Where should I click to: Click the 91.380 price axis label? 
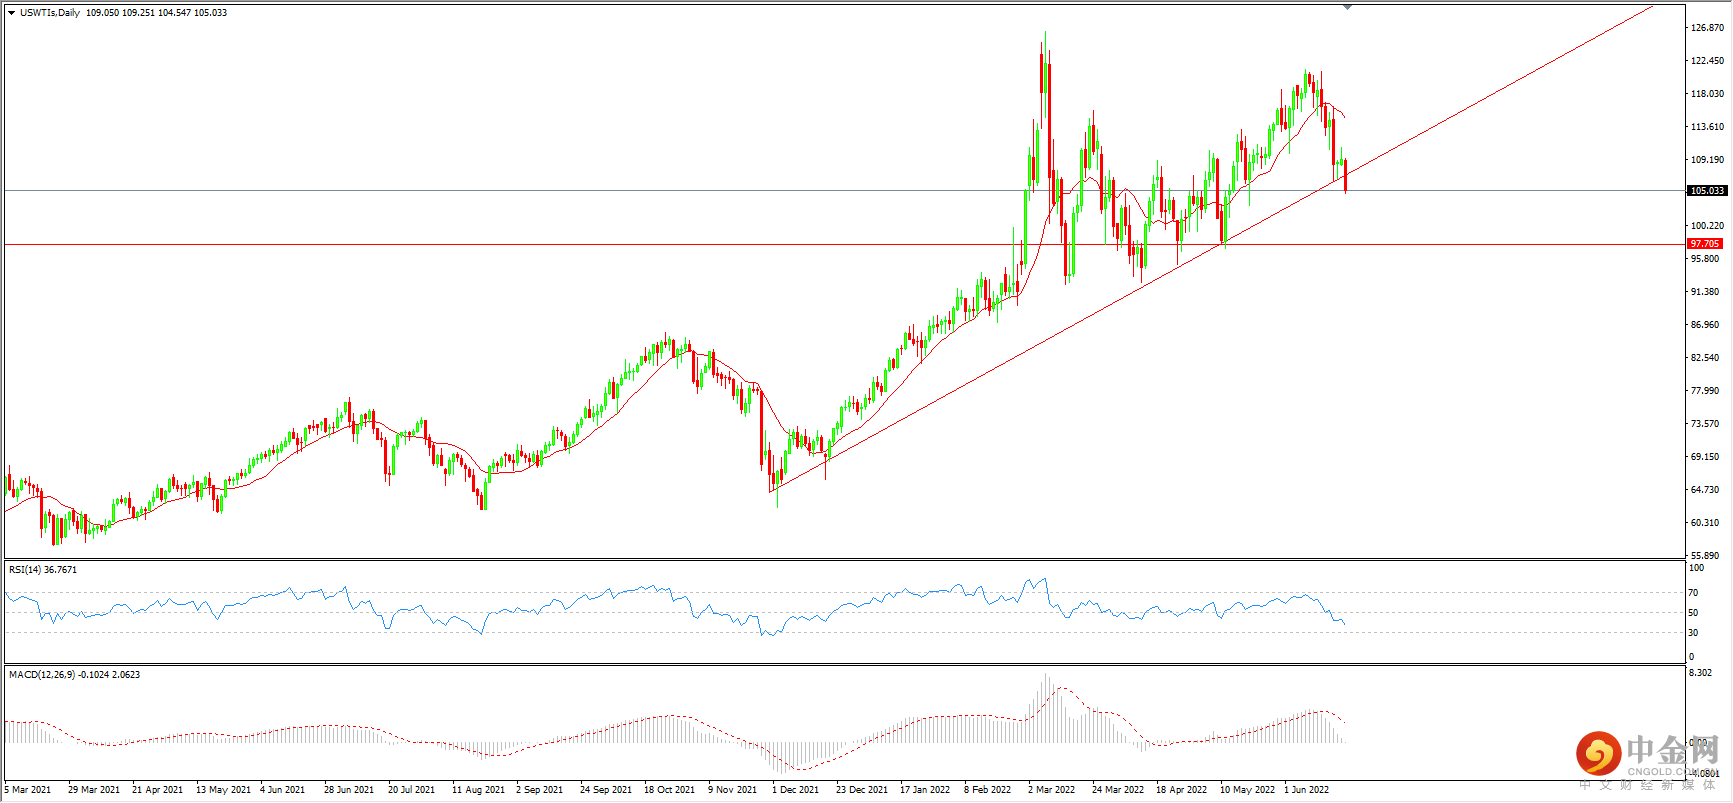click(1705, 292)
